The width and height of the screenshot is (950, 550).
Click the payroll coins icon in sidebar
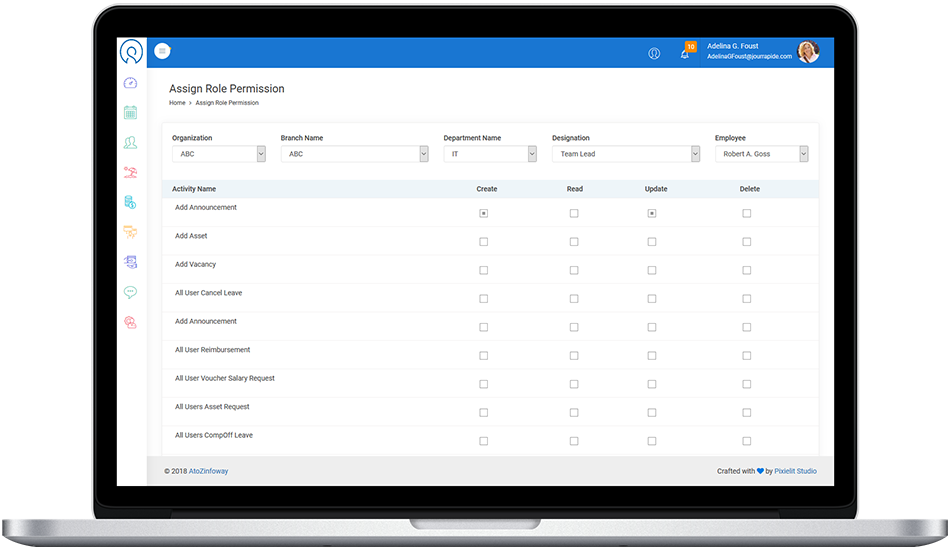tap(130, 202)
